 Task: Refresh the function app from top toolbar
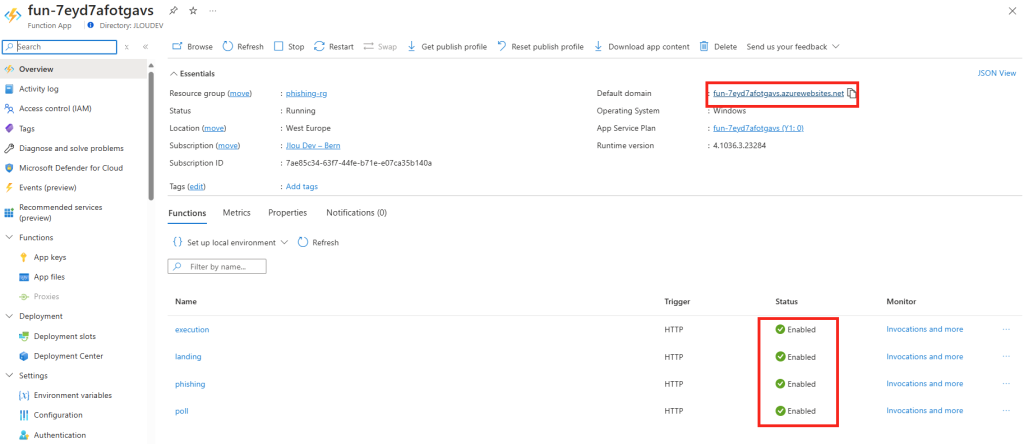[x=243, y=46]
